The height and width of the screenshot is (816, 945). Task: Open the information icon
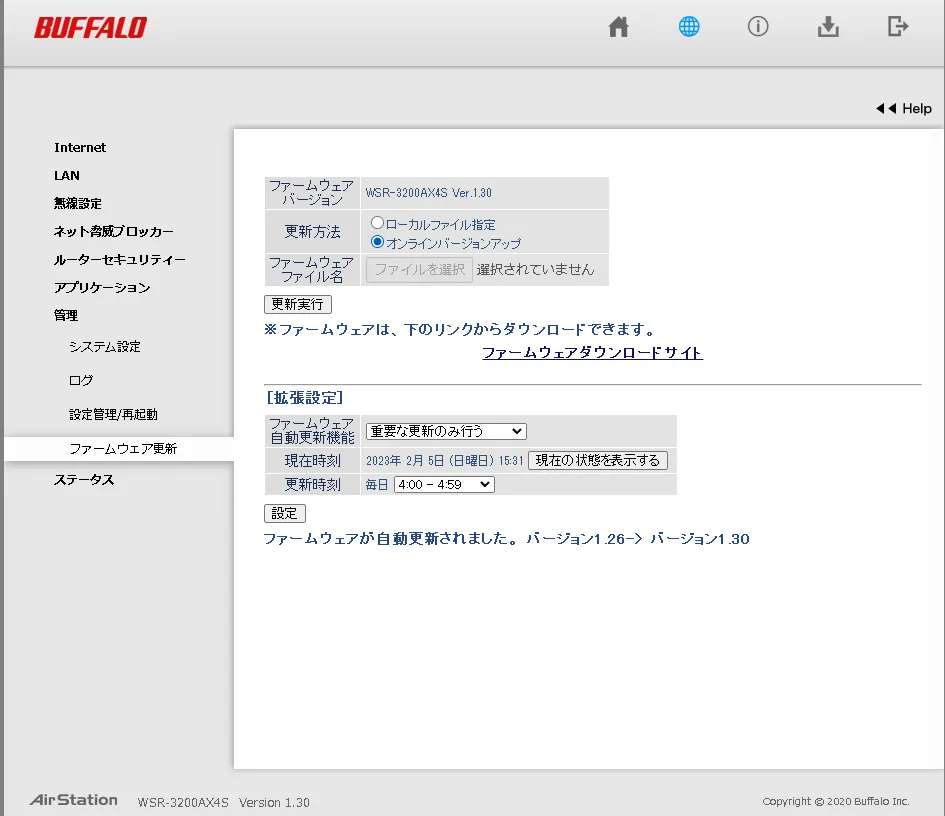pyautogui.click(x=758, y=27)
